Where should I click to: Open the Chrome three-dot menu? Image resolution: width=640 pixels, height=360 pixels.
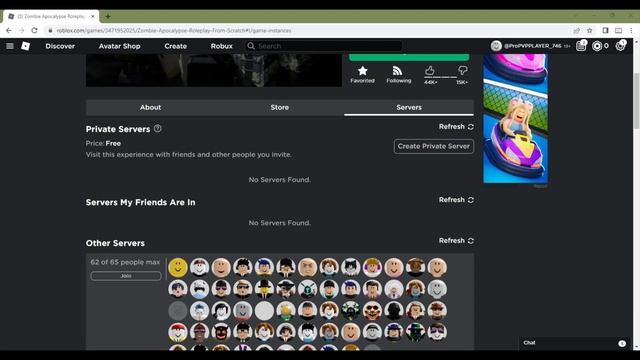[631, 31]
